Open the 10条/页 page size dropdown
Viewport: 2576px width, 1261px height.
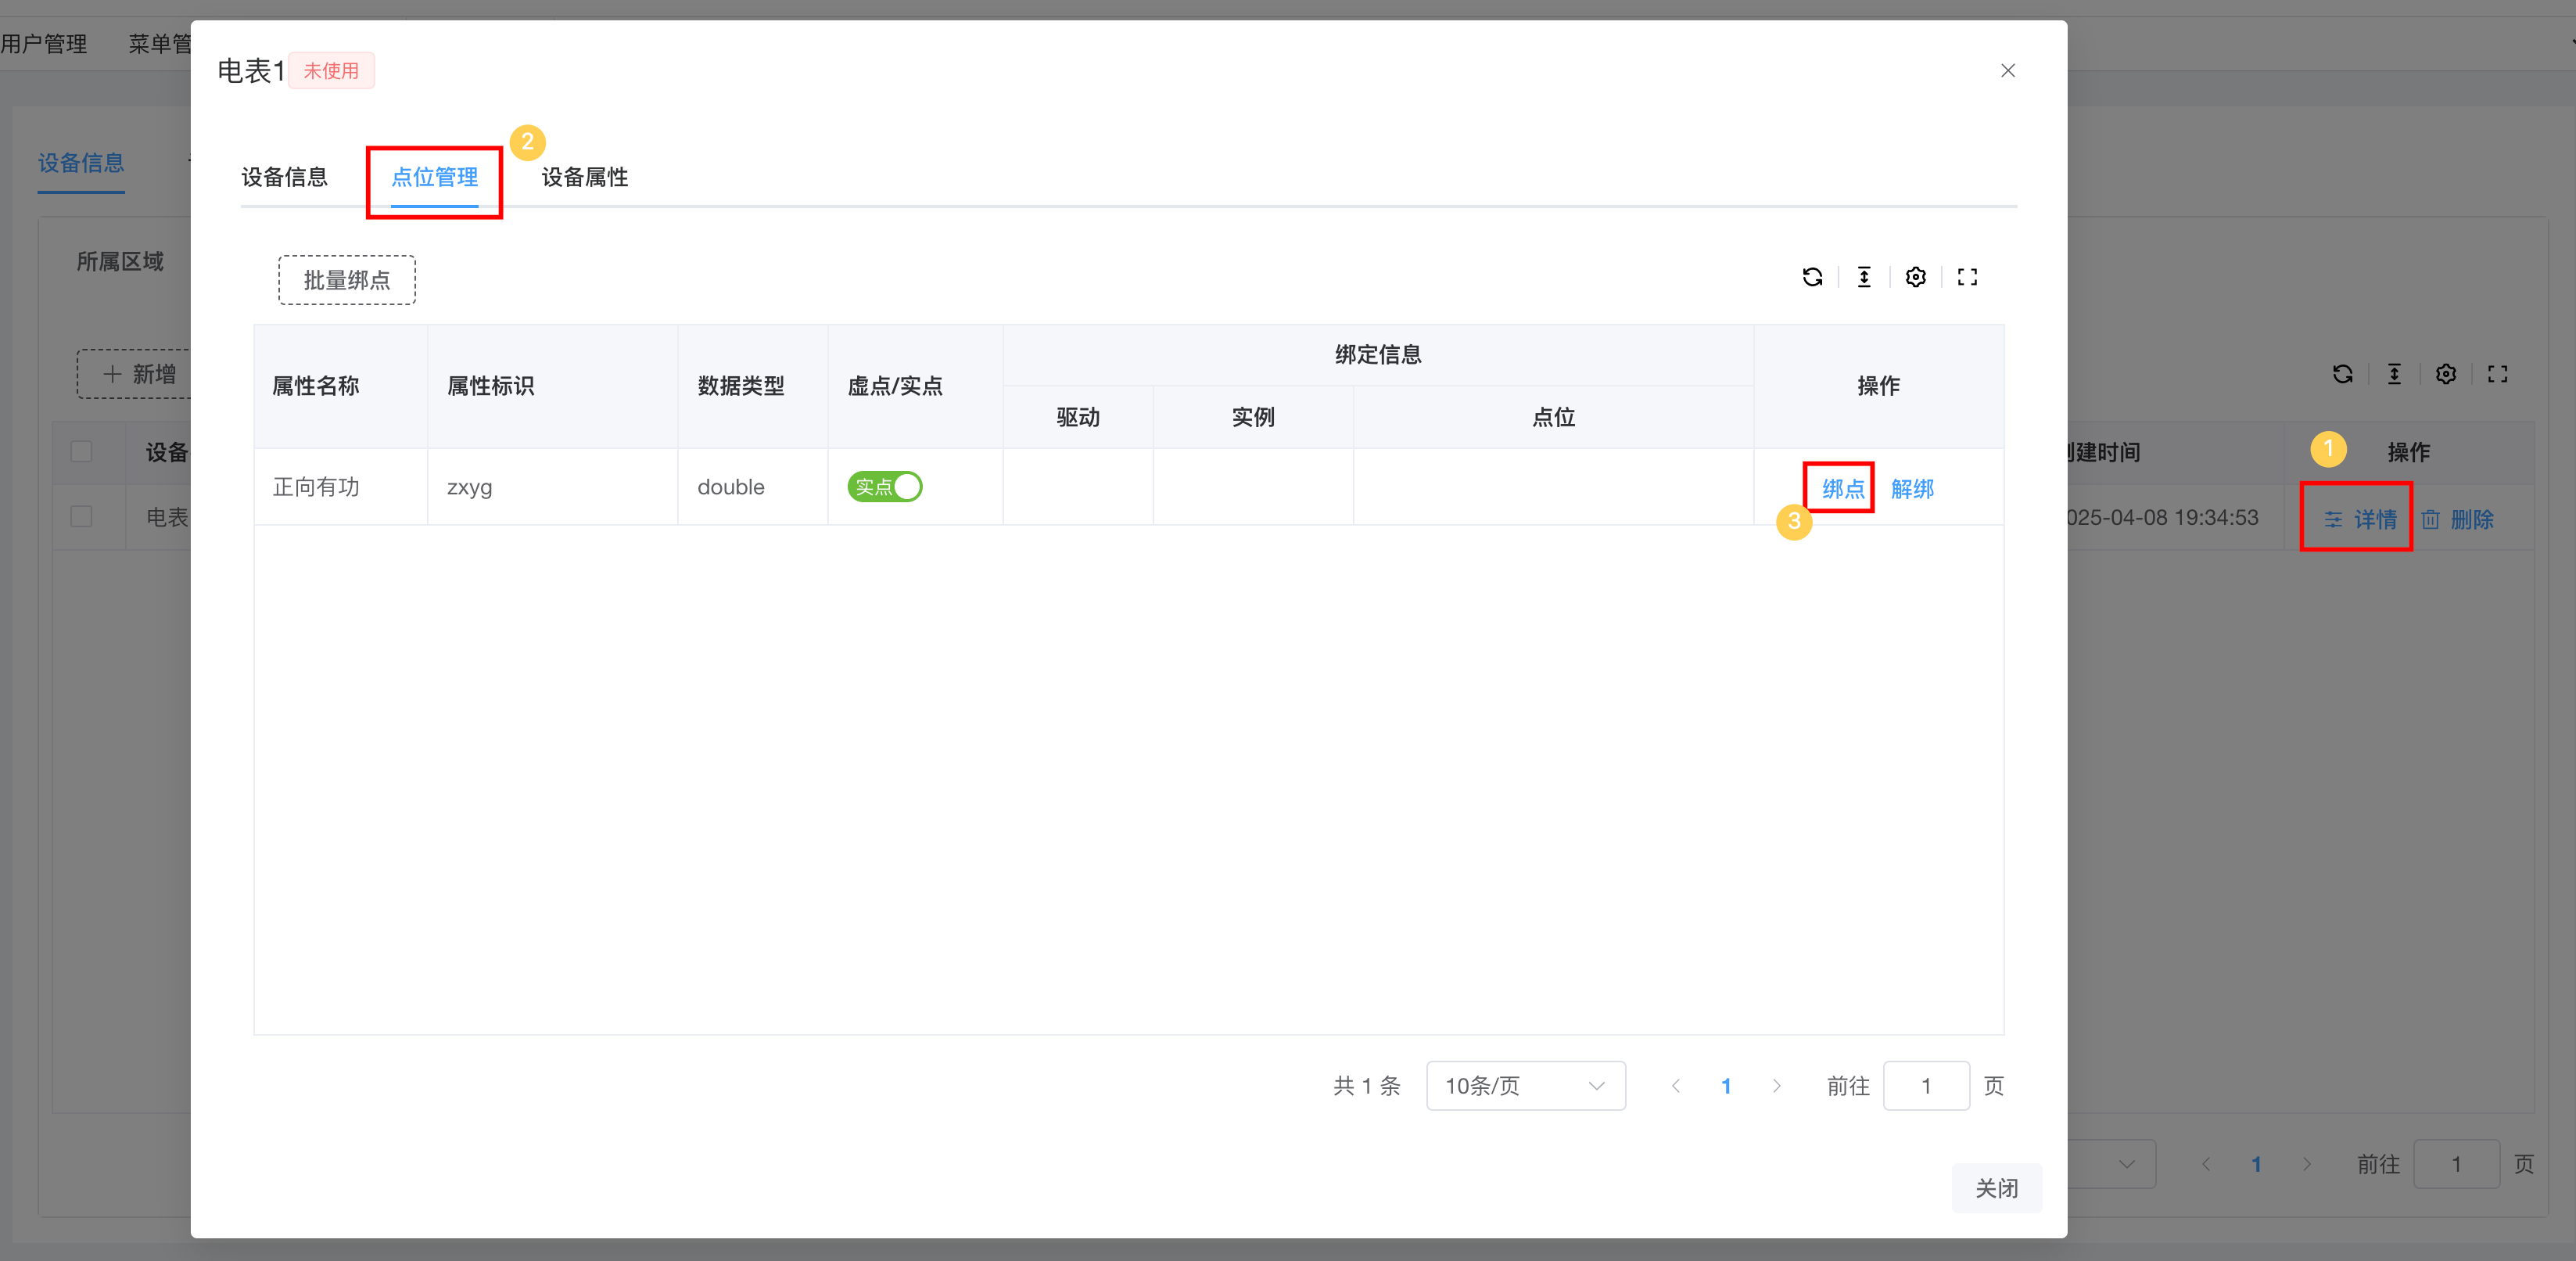click(1525, 1086)
